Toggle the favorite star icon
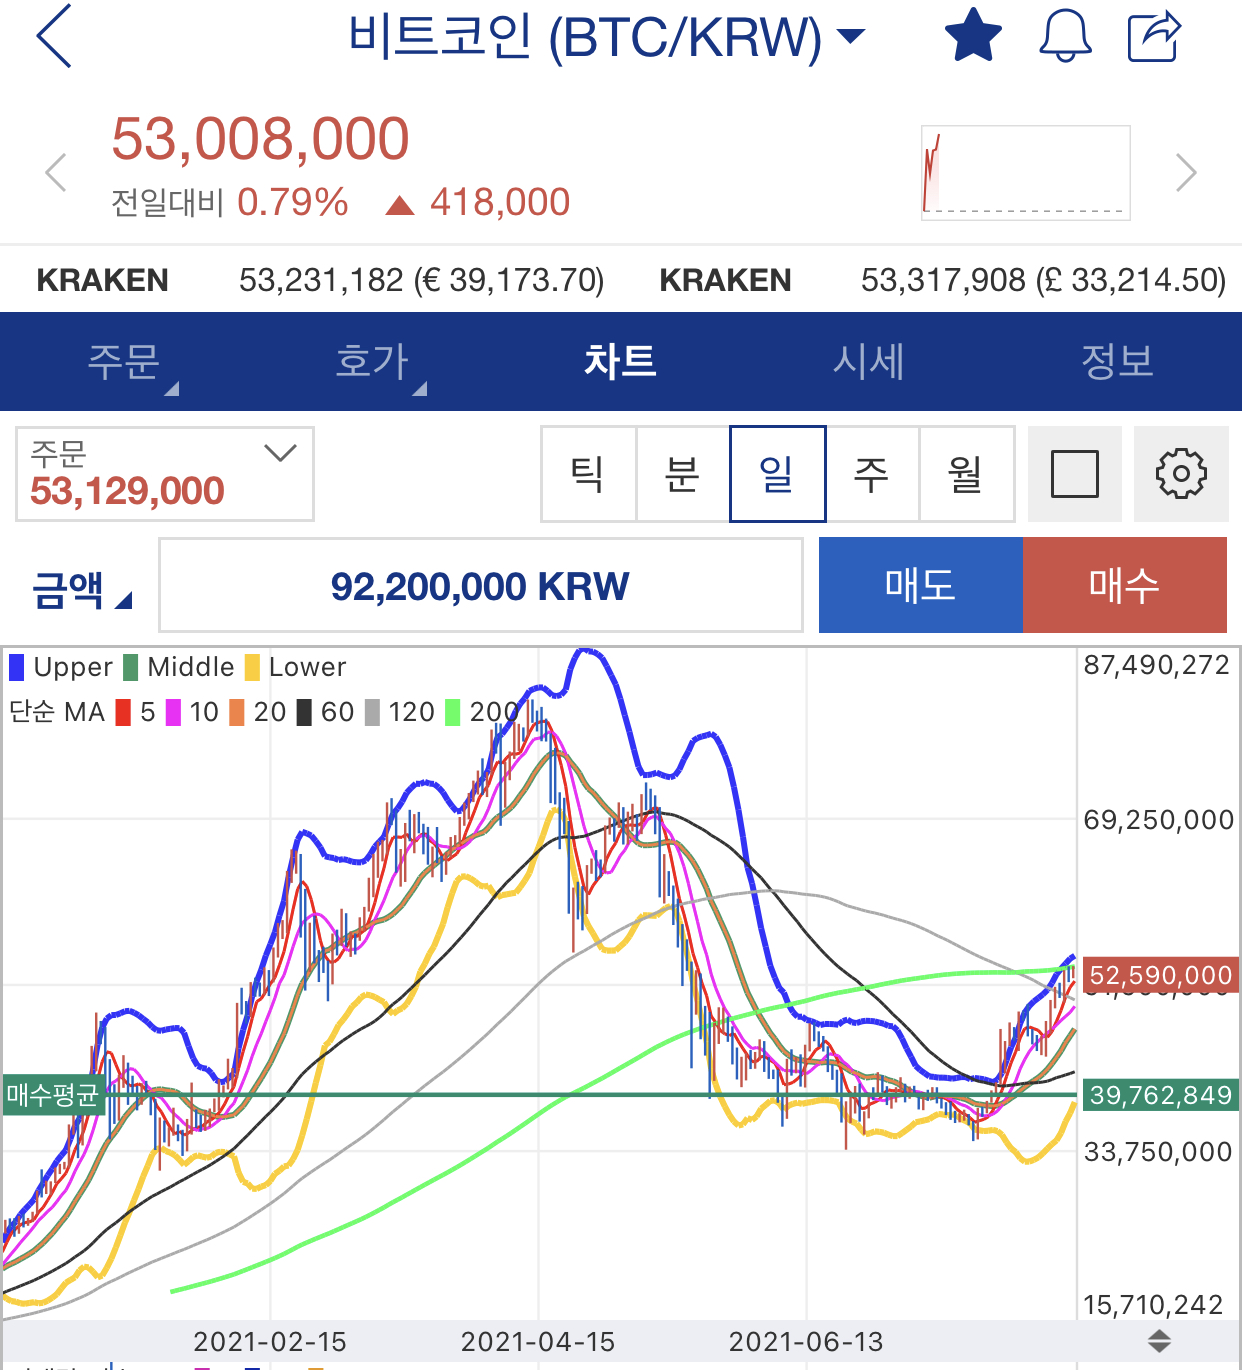 coord(973,35)
